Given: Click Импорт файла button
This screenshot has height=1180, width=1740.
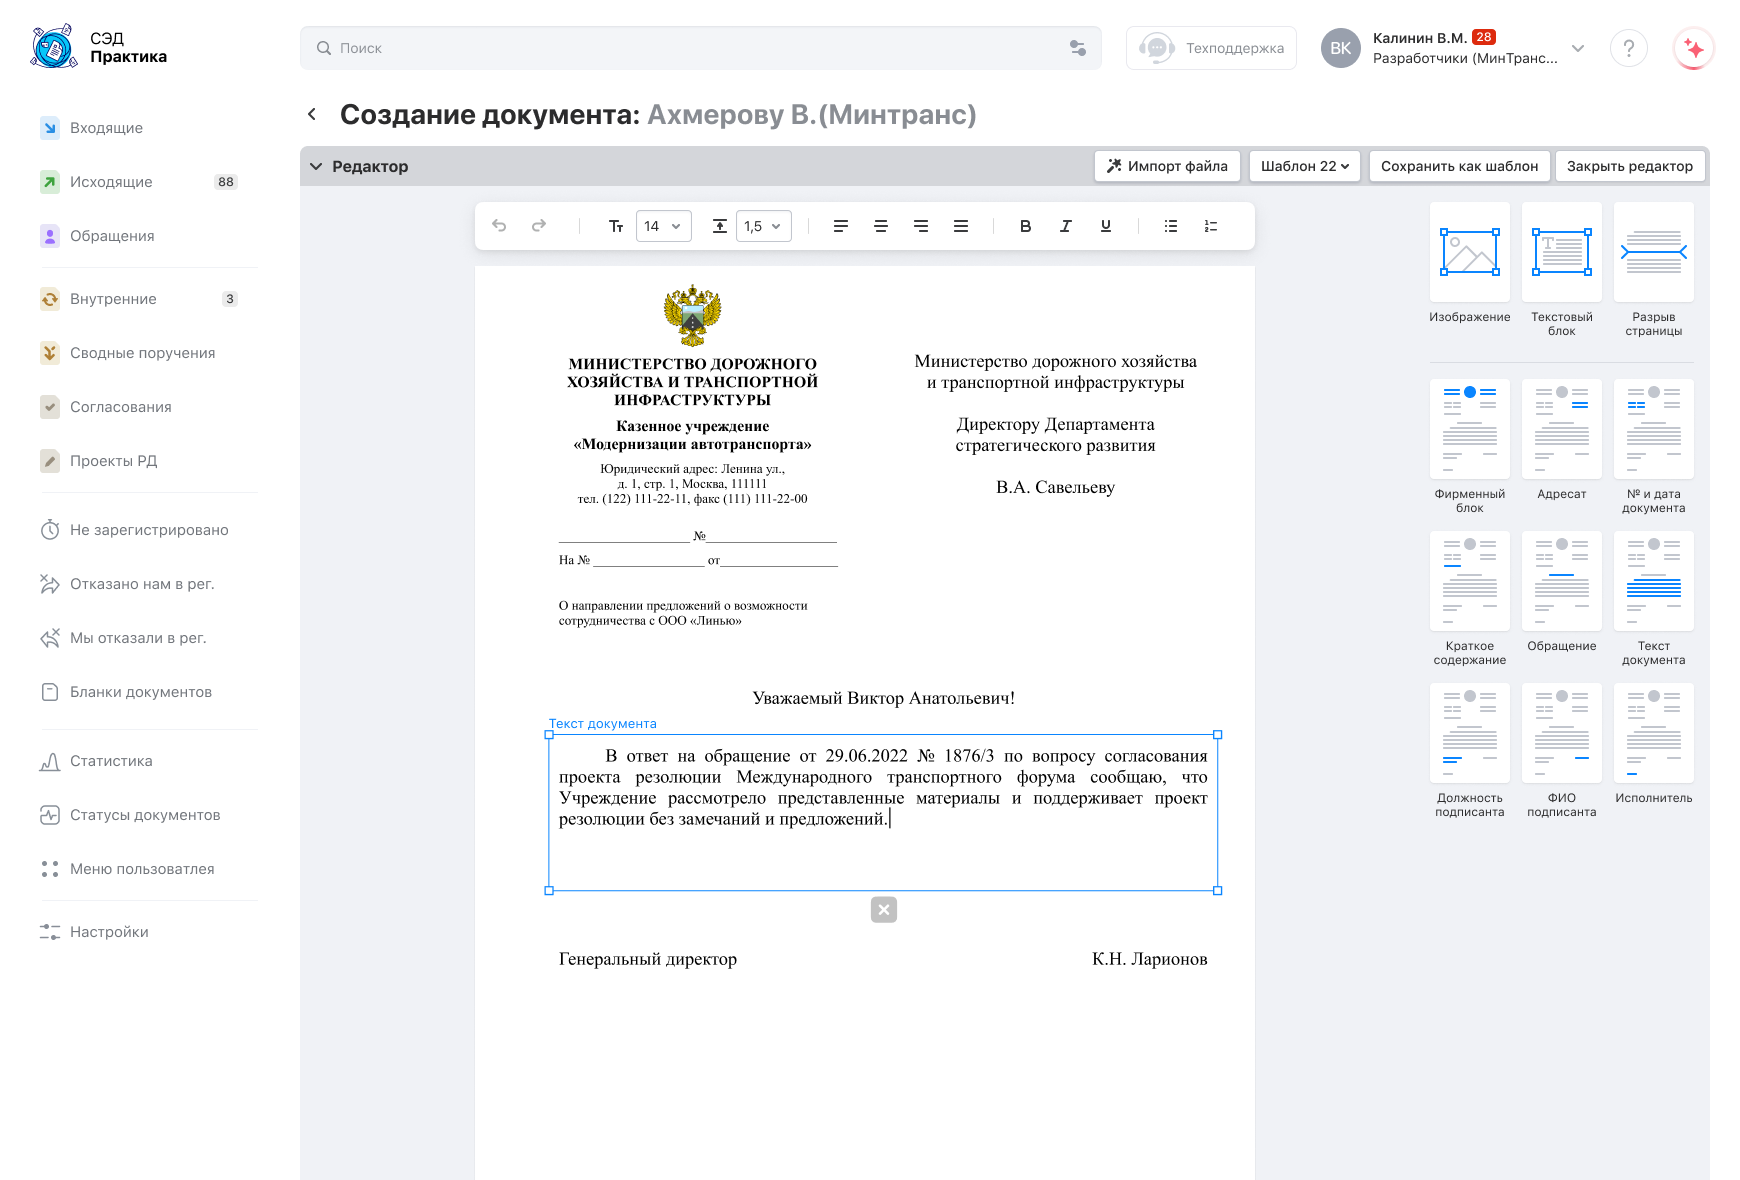Looking at the screenshot, I should (1167, 166).
